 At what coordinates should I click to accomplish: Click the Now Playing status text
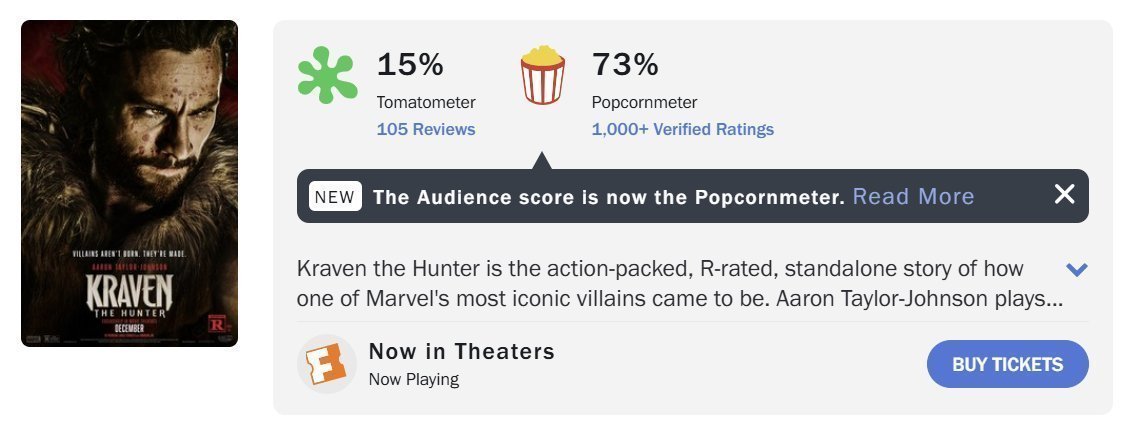click(414, 380)
